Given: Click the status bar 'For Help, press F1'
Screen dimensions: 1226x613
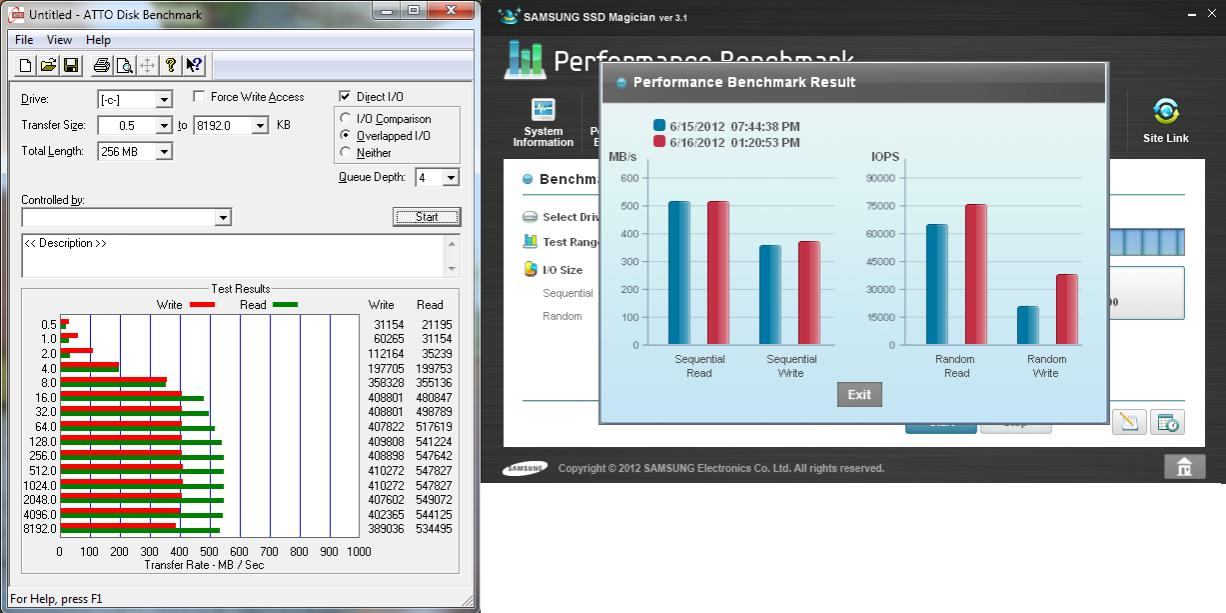Looking at the screenshot, I should coord(56,599).
